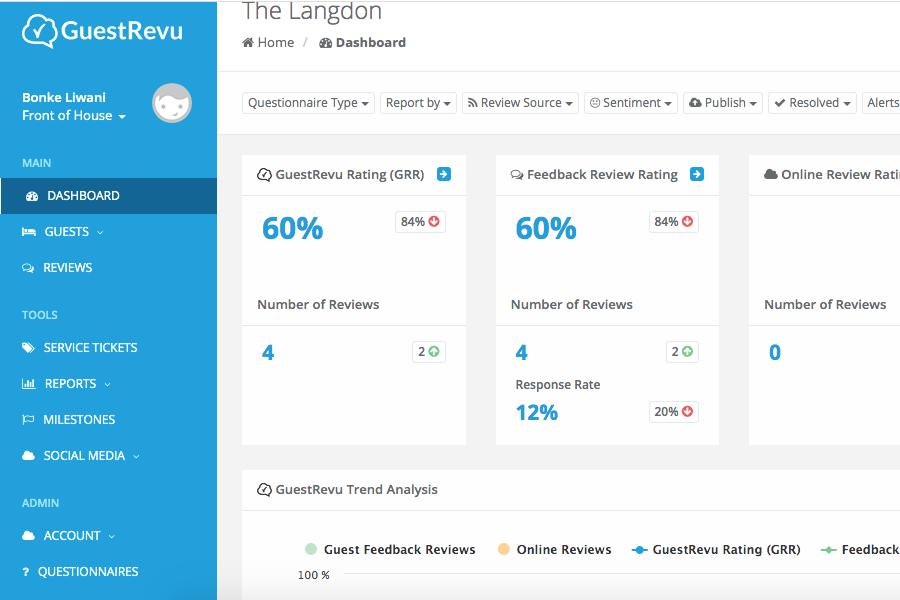
Task: Click the Service Tickets tag icon
Action: [28, 348]
